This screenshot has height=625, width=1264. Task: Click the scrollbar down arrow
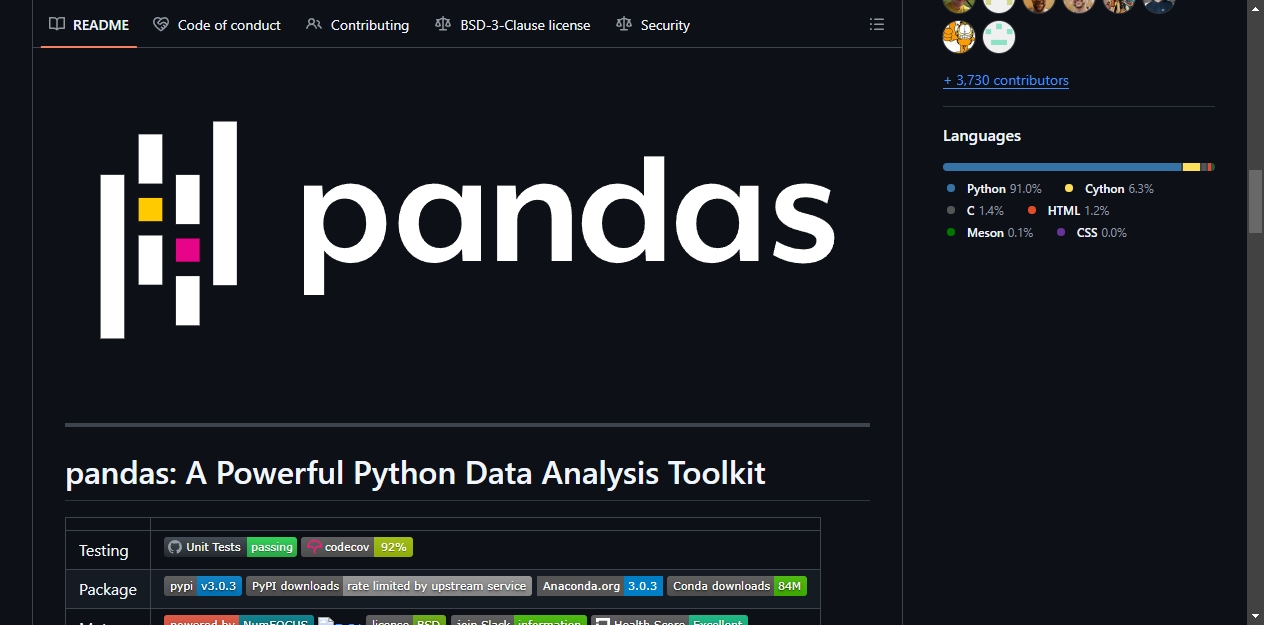pos(1255,615)
